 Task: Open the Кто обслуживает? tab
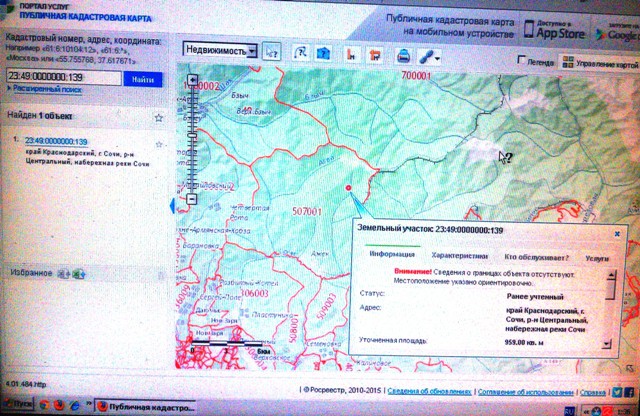(x=530, y=256)
